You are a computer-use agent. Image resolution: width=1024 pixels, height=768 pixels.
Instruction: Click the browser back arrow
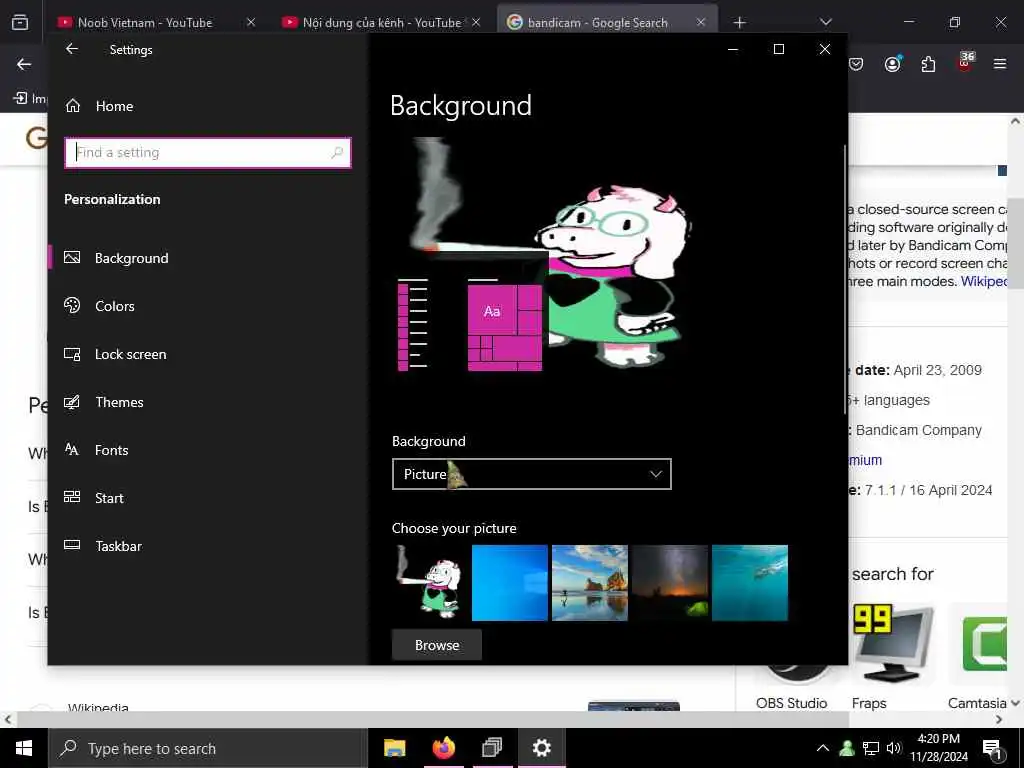24,64
